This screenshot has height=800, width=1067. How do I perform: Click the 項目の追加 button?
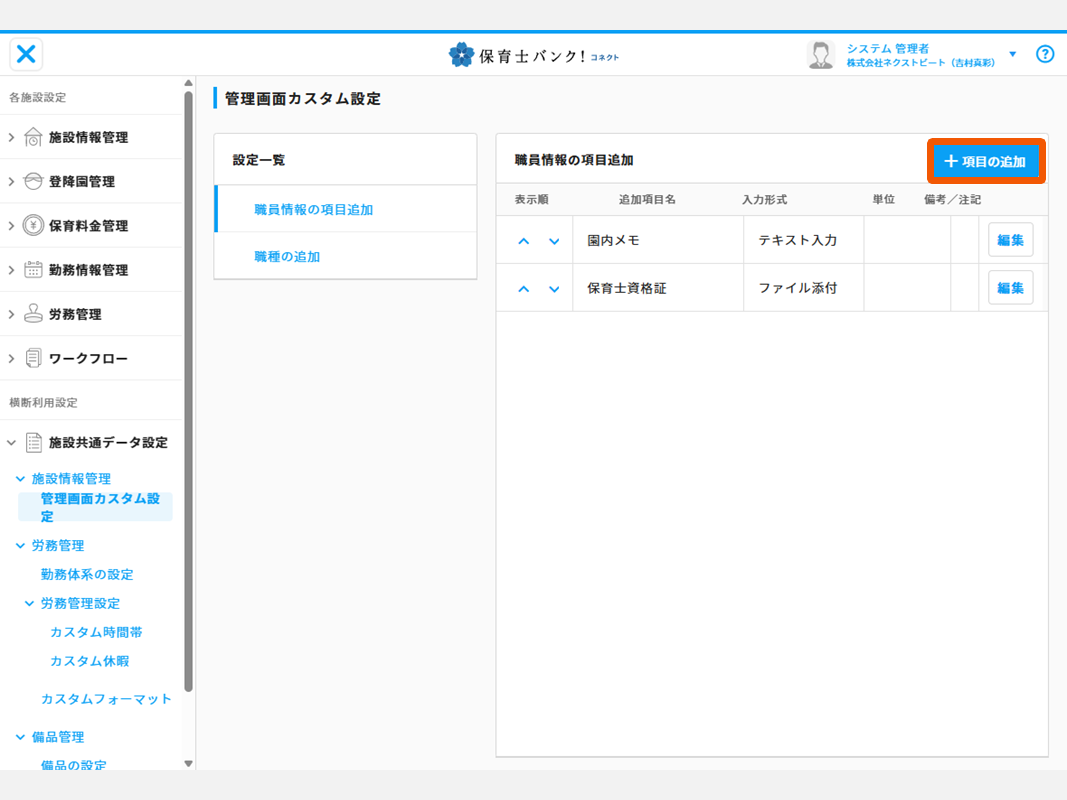(986, 161)
